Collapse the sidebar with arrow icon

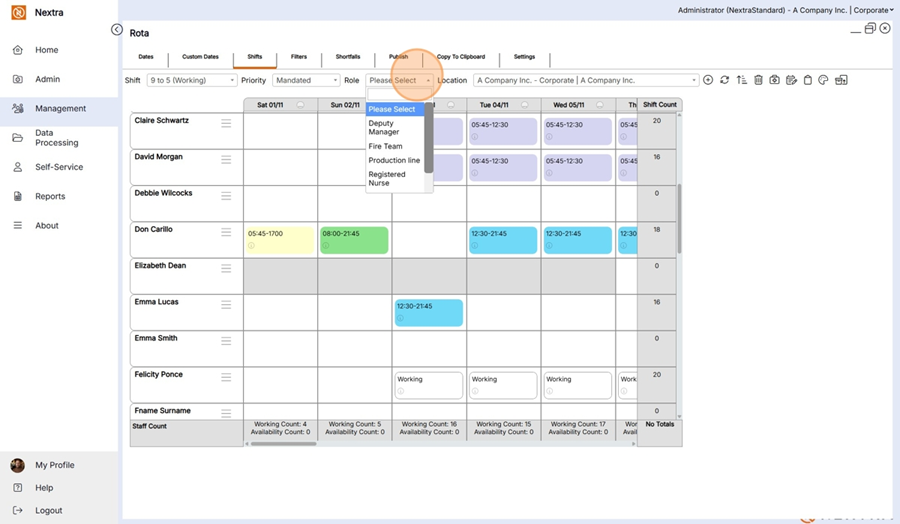pyautogui.click(x=117, y=30)
